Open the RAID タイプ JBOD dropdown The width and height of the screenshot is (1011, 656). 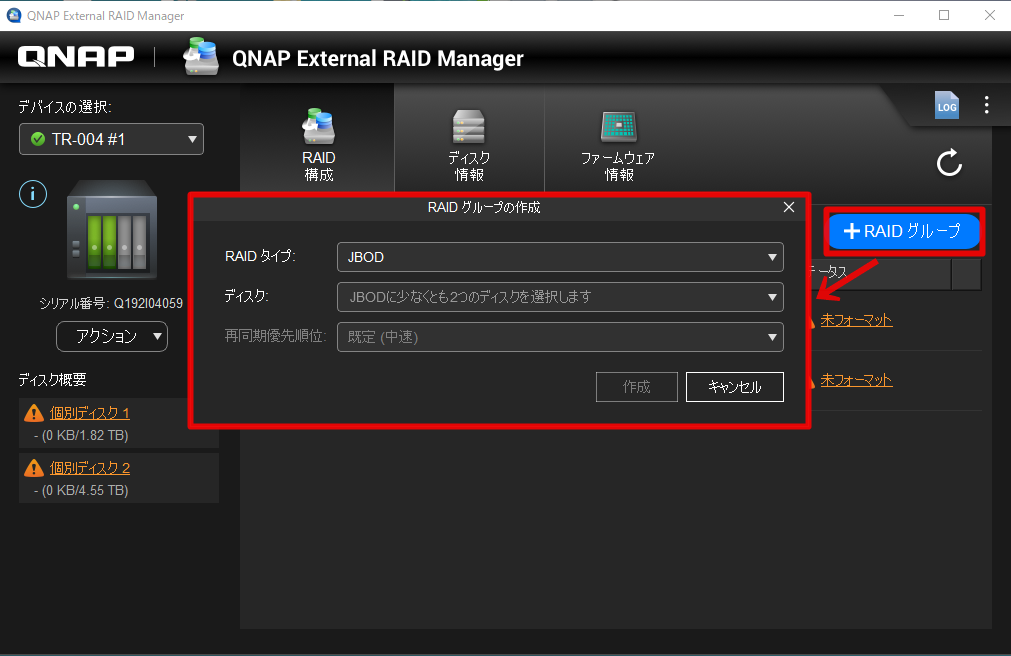560,257
